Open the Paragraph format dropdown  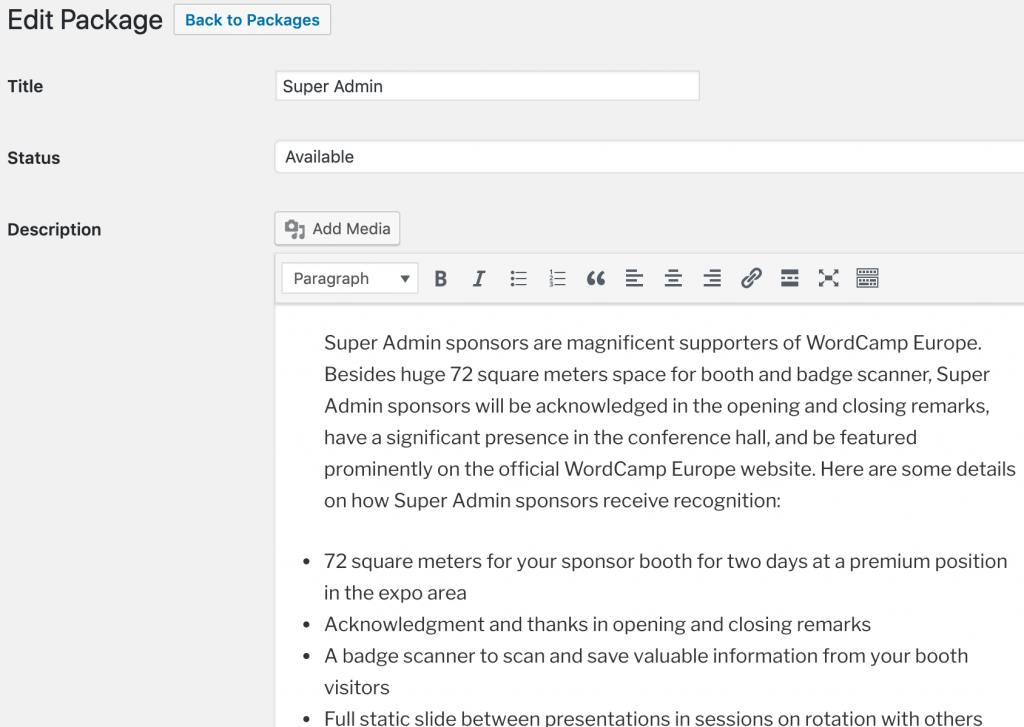[x=350, y=279]
